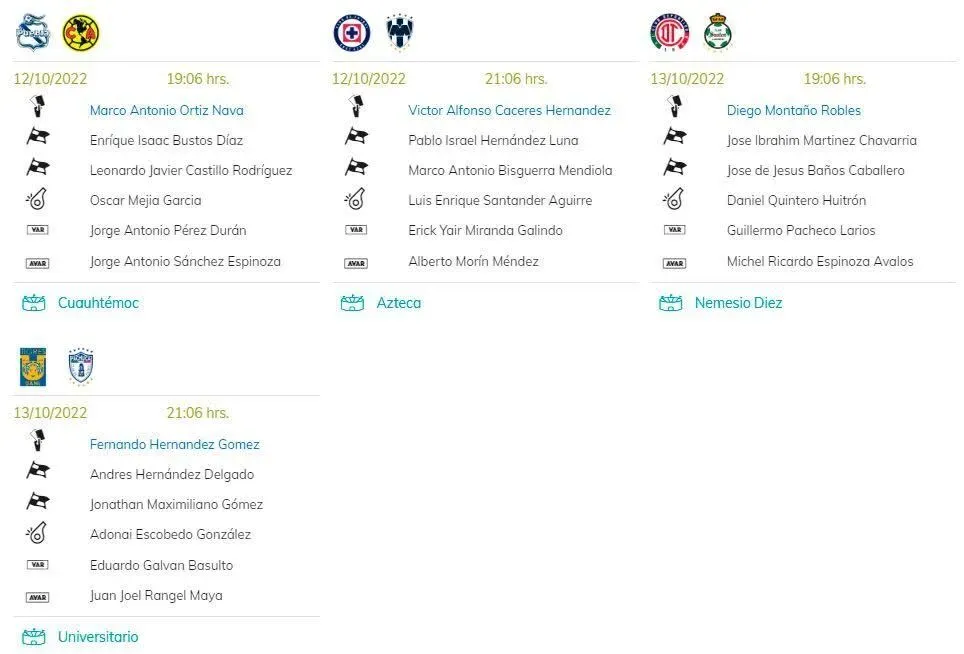
Task: Click the Monterrey Rayados team crest
Action: tap(400, 32)
